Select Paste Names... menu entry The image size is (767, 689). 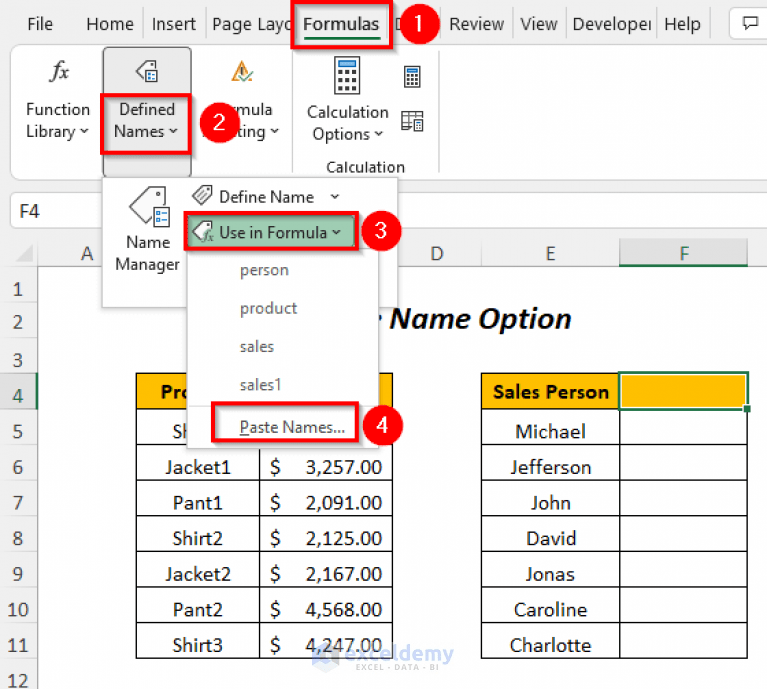(292, 427)
